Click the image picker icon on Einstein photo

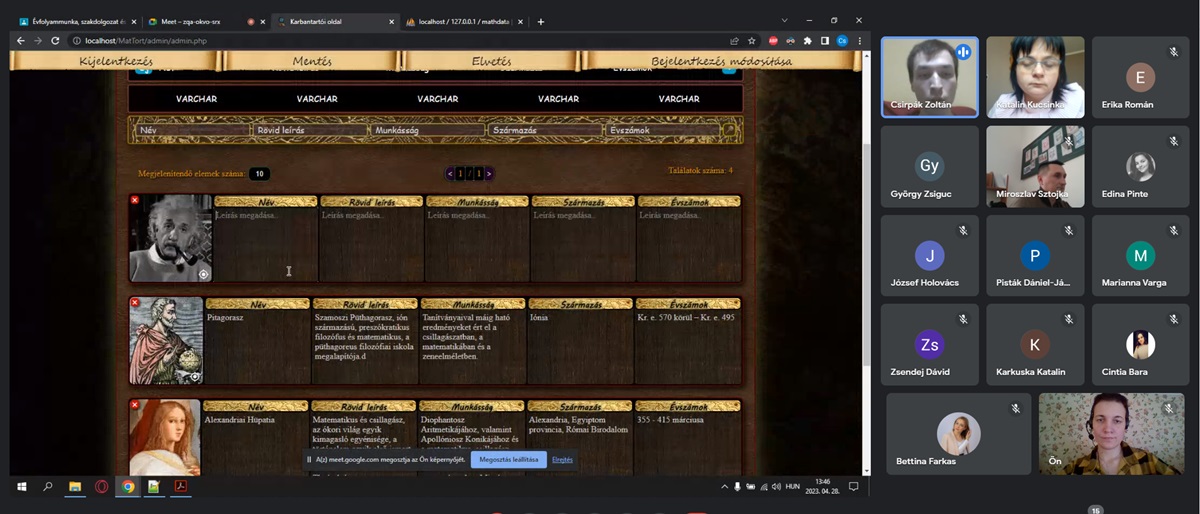point(203,274)
